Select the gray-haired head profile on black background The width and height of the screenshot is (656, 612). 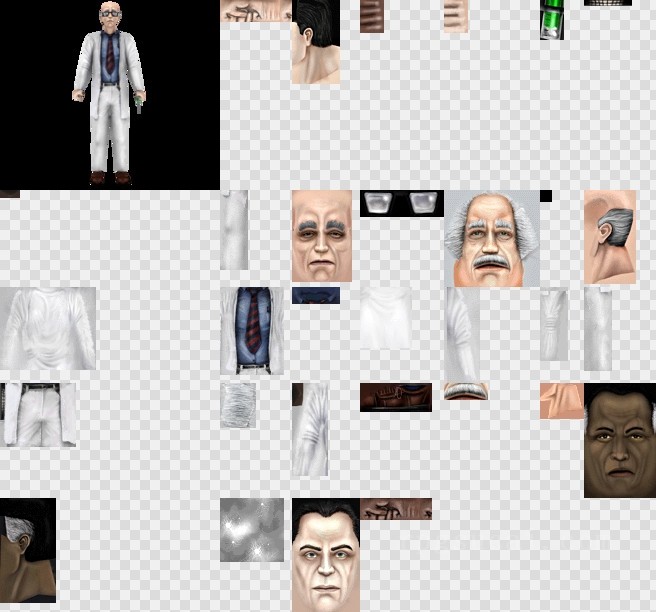(x=27, y=537)
